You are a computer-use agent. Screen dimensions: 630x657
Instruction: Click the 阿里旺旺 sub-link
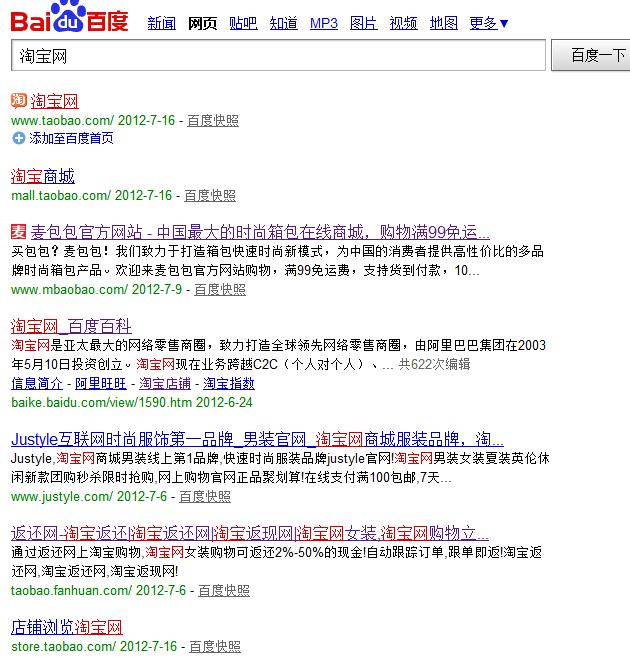[x=101, y=383]
